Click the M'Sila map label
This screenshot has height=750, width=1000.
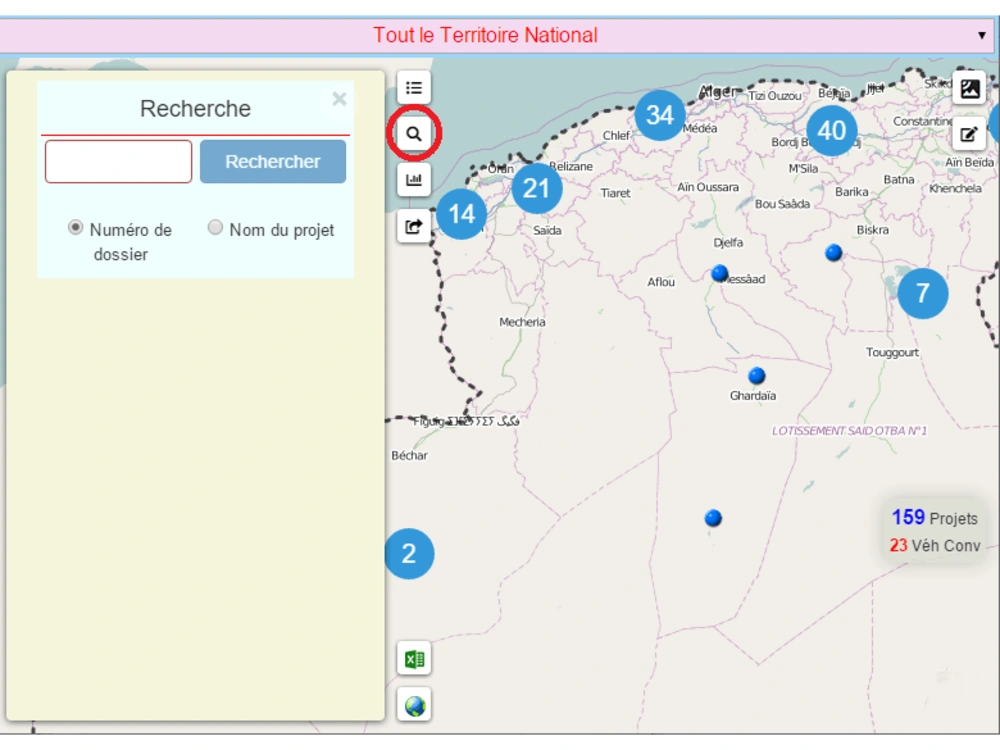[803, 168]
